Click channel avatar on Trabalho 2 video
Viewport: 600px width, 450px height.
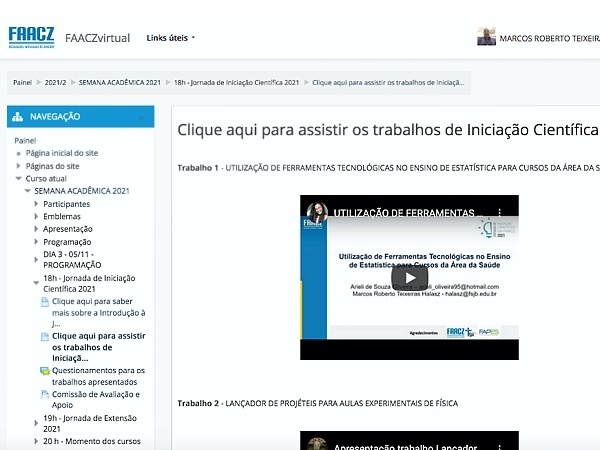317,445
